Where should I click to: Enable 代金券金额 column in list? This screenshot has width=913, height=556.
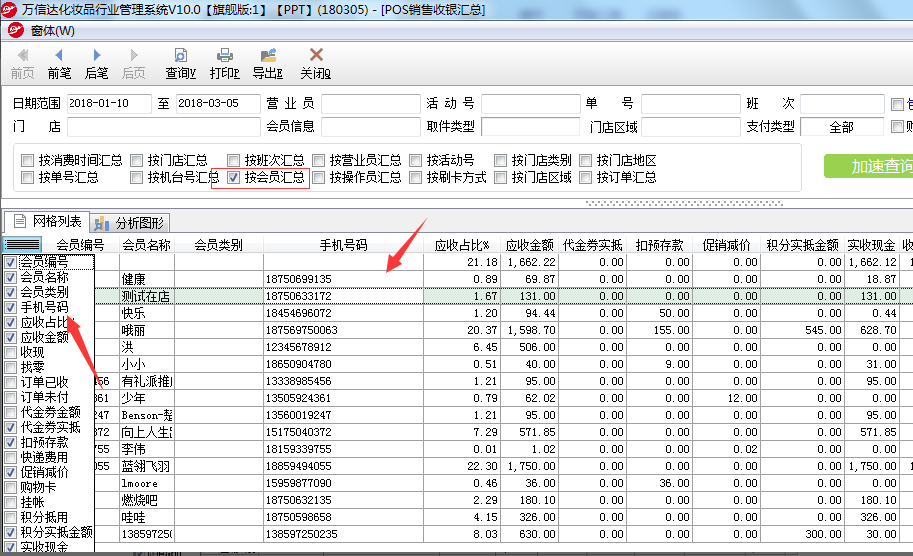pyautogui.click(x=10, y=412)
